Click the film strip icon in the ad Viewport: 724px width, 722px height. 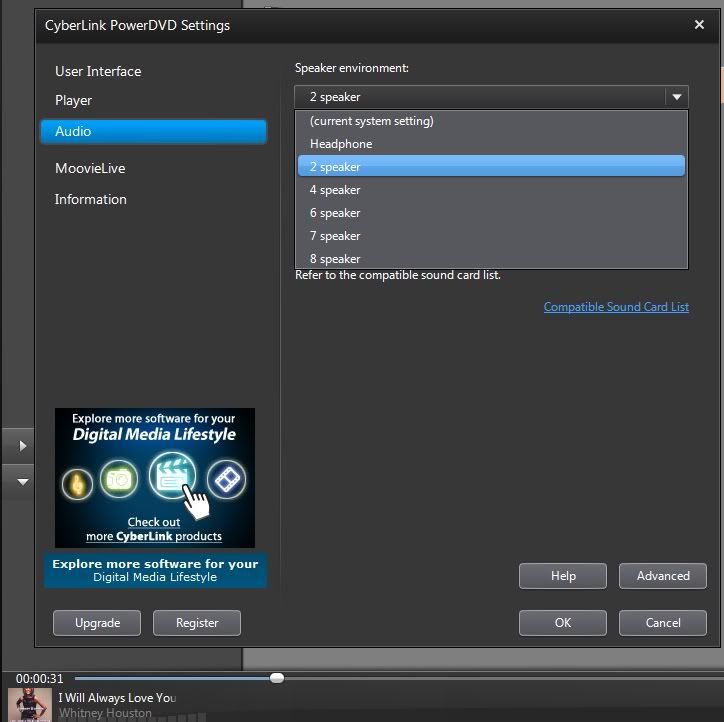226,479
